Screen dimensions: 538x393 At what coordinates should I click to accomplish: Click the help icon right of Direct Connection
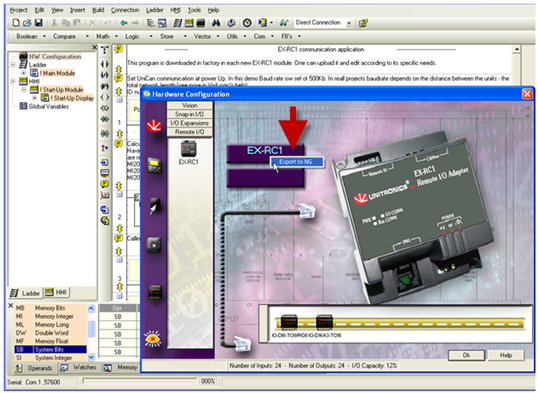pos(363,23)
